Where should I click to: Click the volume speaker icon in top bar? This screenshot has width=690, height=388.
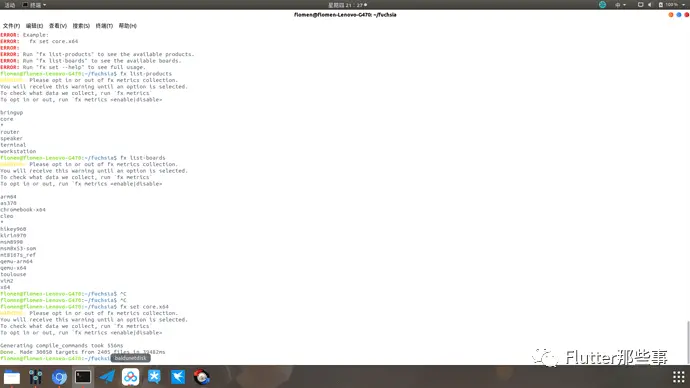[x=650, y=4]
